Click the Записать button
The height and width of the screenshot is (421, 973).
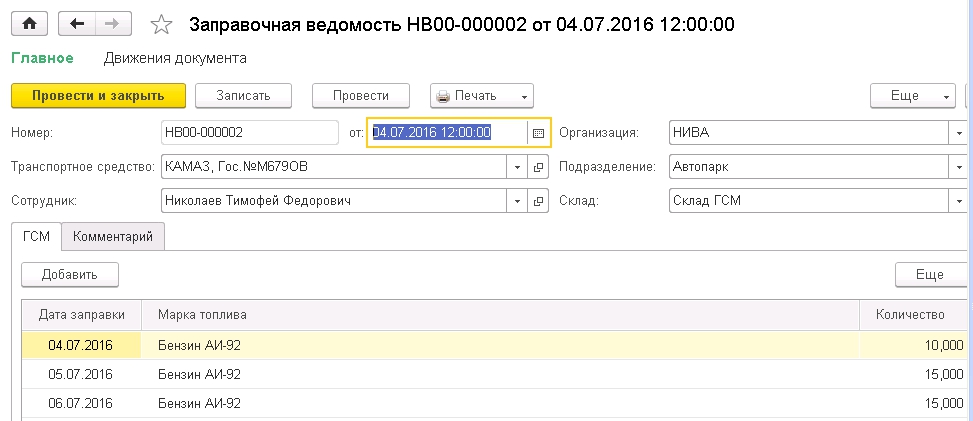tap(243, 96)
